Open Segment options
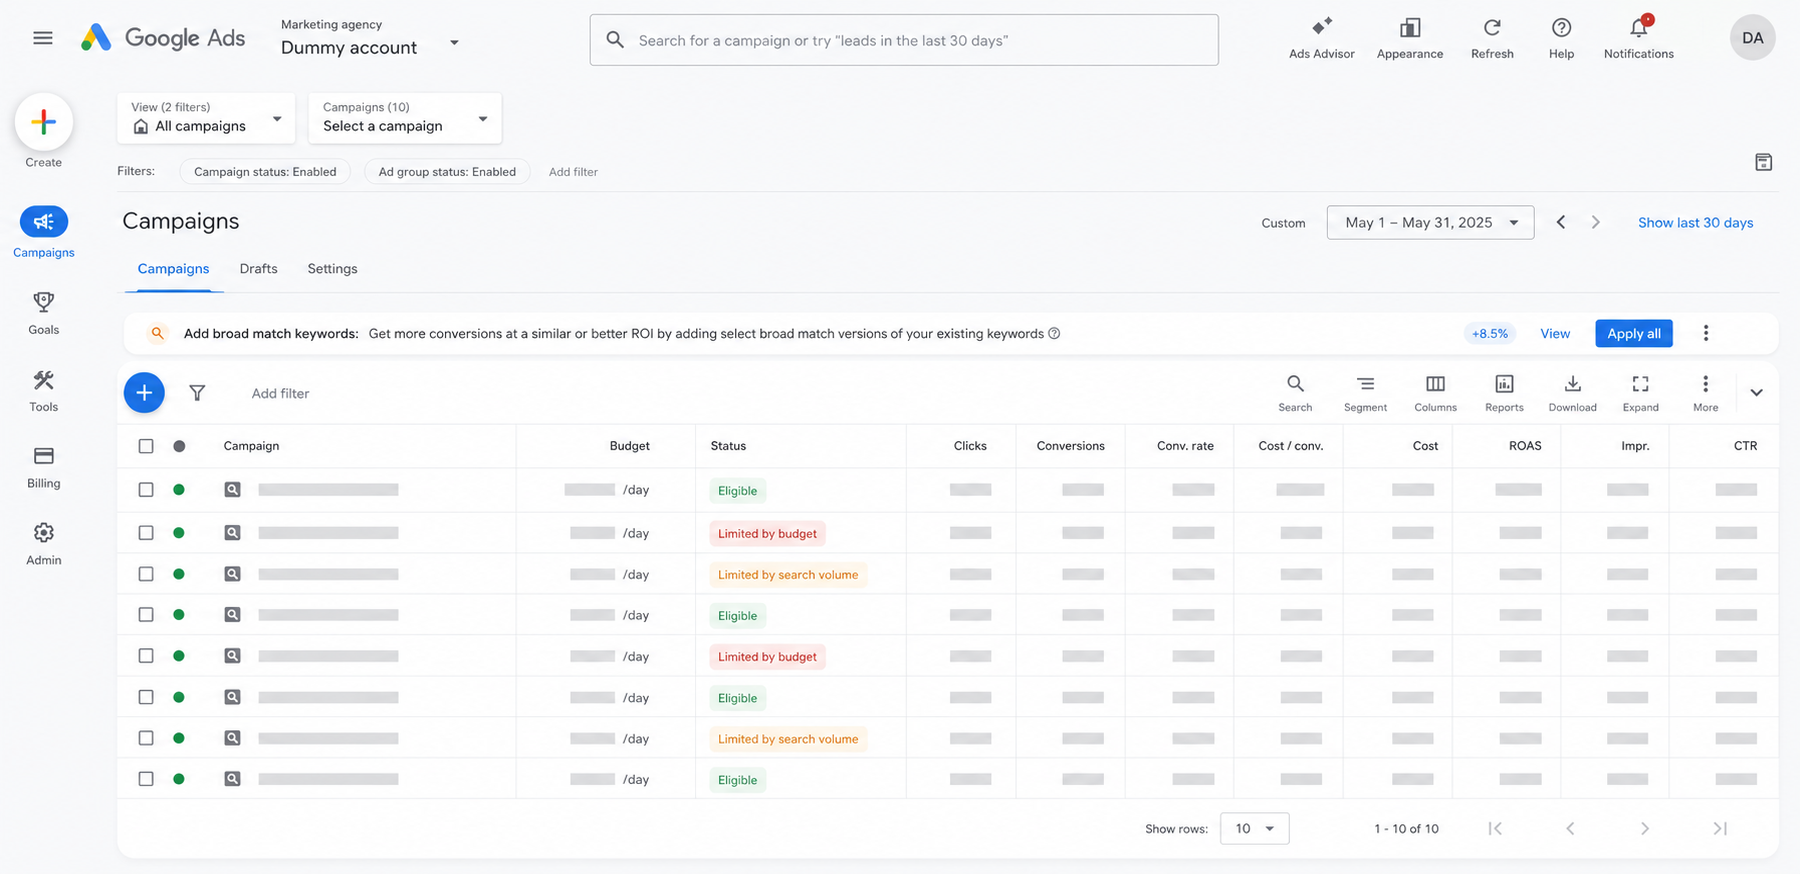Viewport: 1800px width, 874px height. coord(1365,392)
